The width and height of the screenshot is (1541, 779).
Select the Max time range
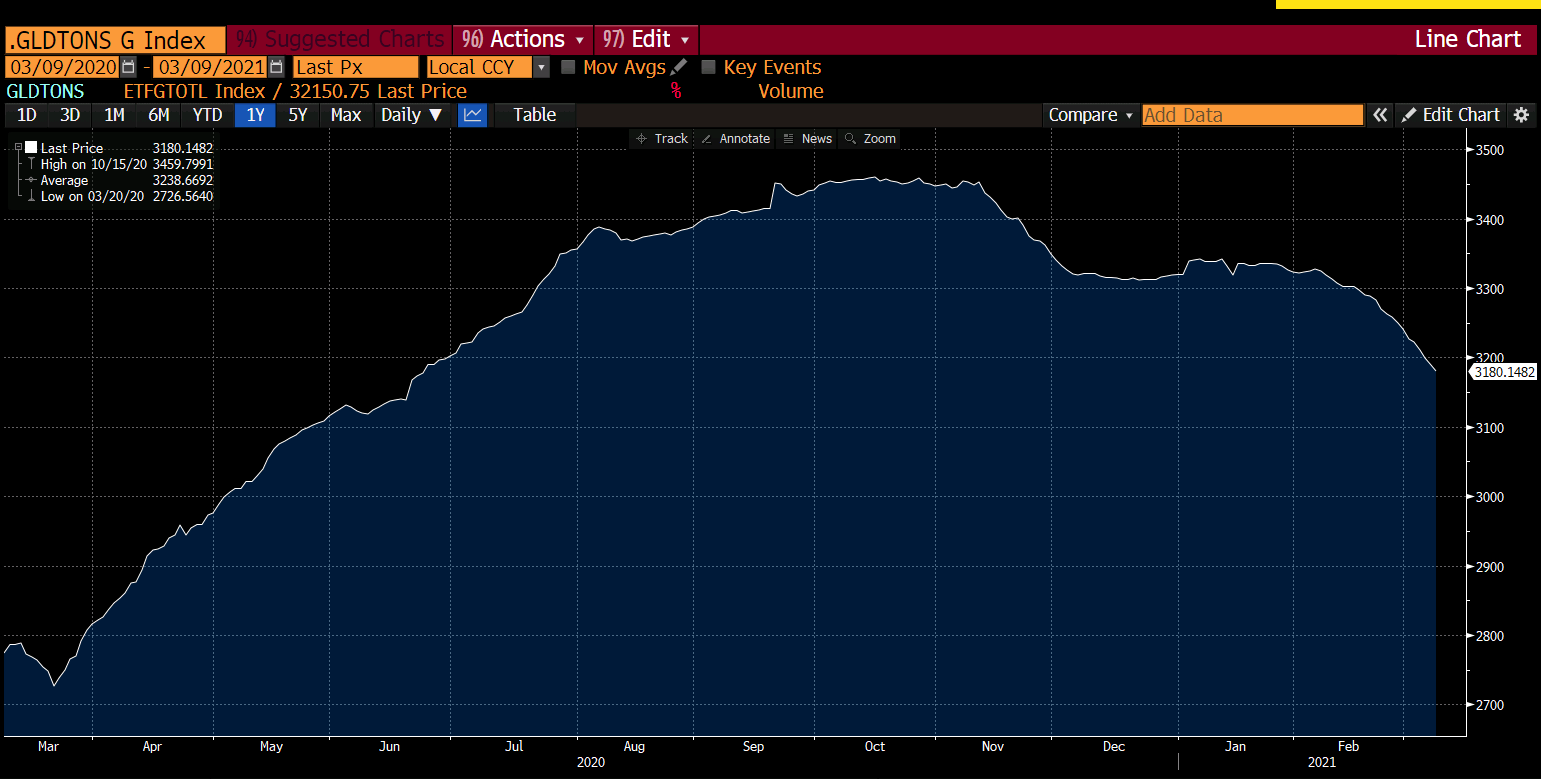(x=346, y=115)
